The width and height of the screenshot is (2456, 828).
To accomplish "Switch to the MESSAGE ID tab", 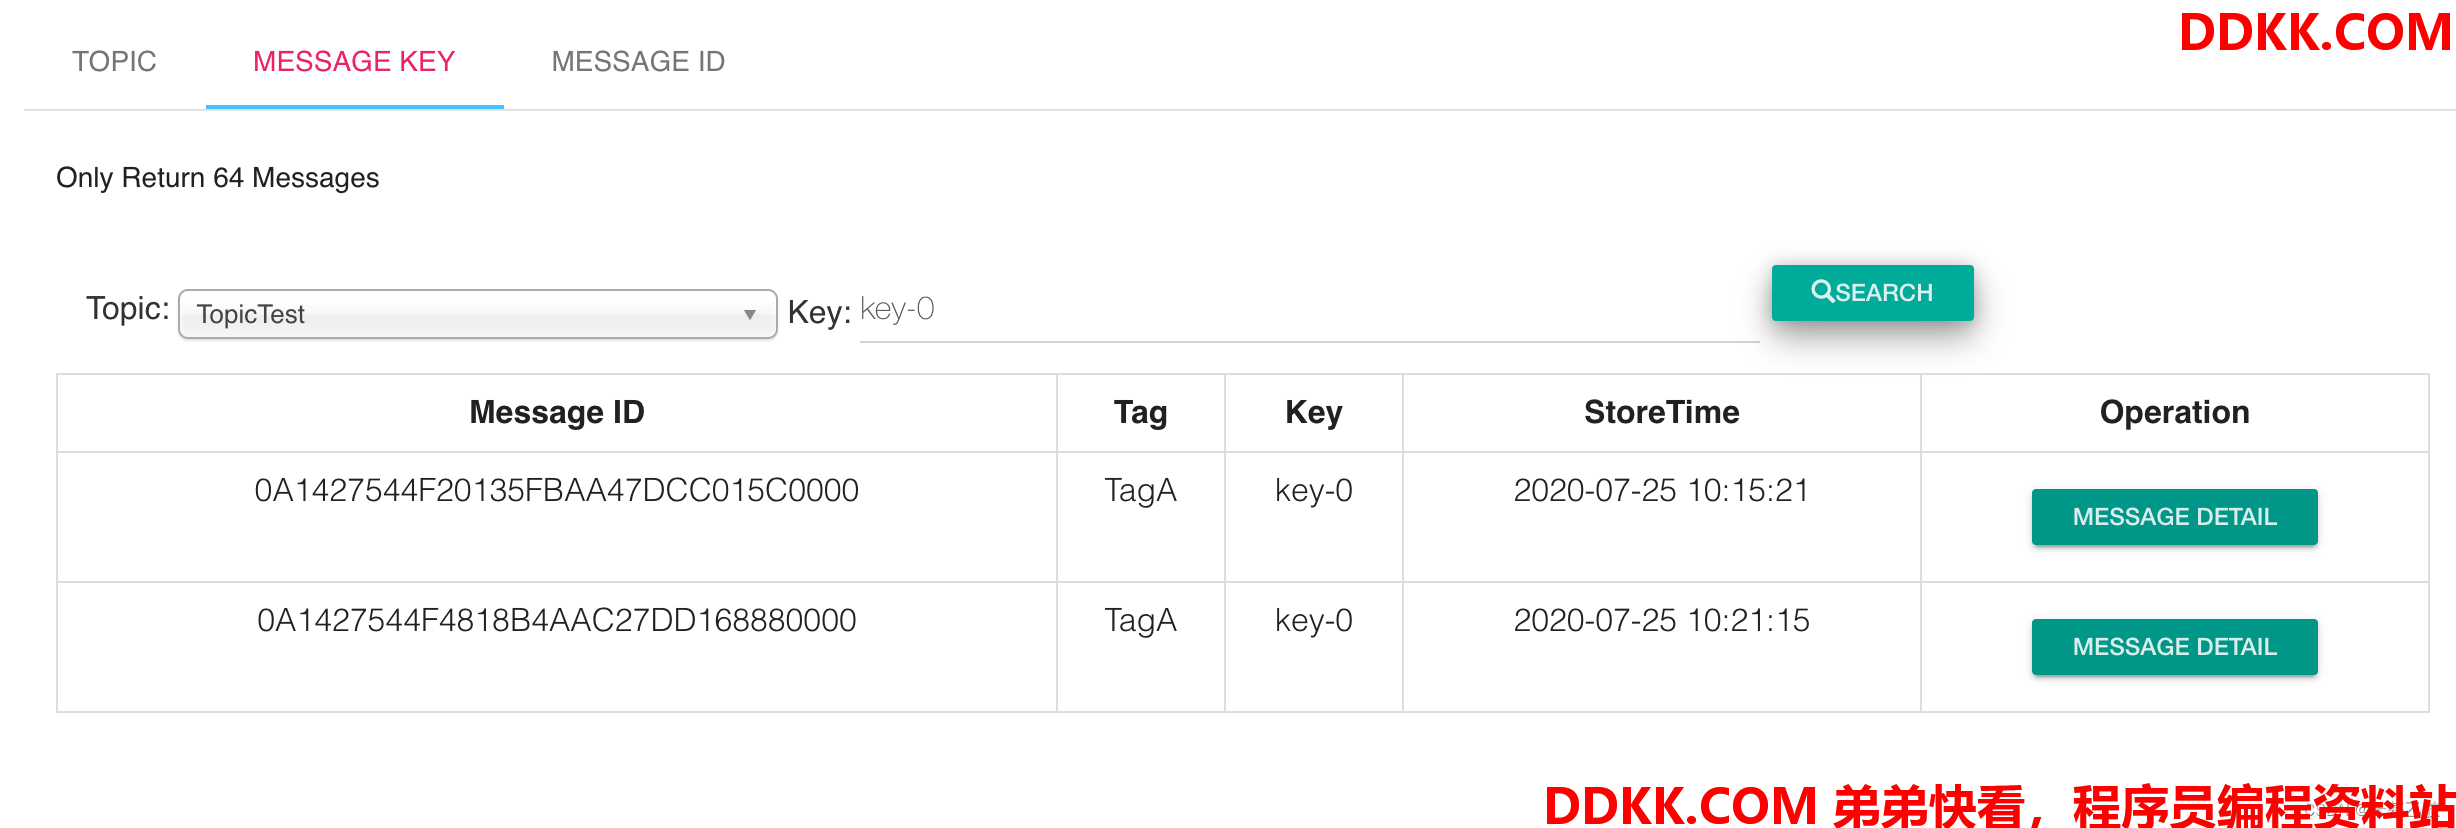I will (x=638, y=62).
